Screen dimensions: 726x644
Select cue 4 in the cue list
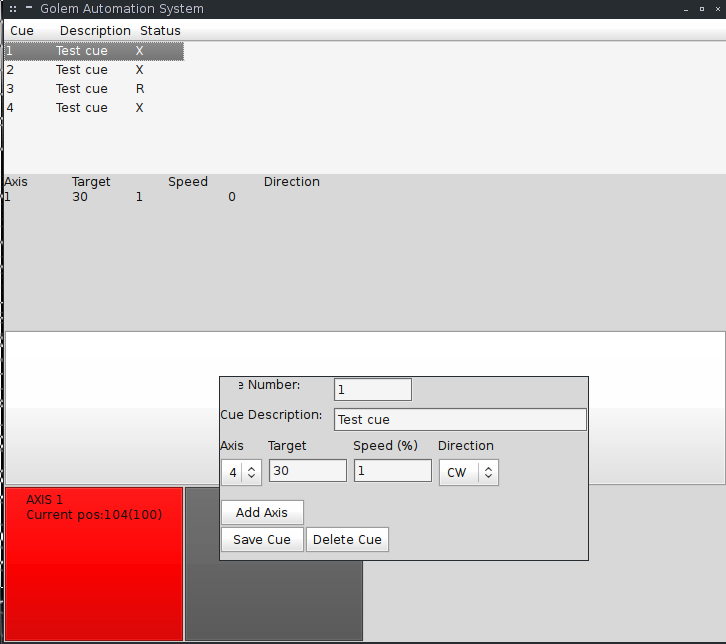point(93,108)
